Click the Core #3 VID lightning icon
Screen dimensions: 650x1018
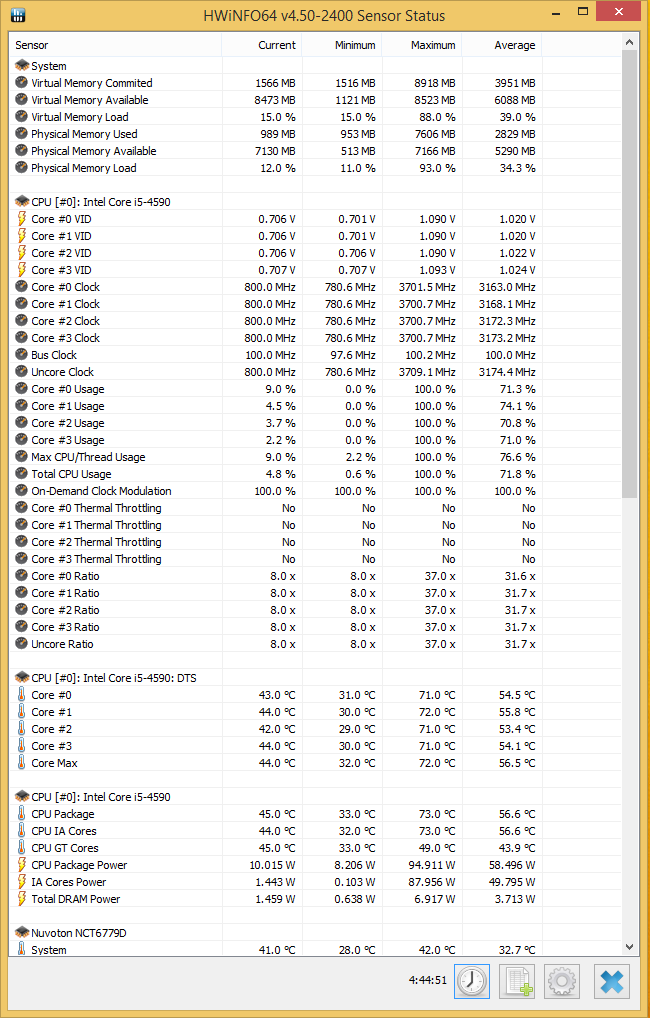[x=21, y=269]
